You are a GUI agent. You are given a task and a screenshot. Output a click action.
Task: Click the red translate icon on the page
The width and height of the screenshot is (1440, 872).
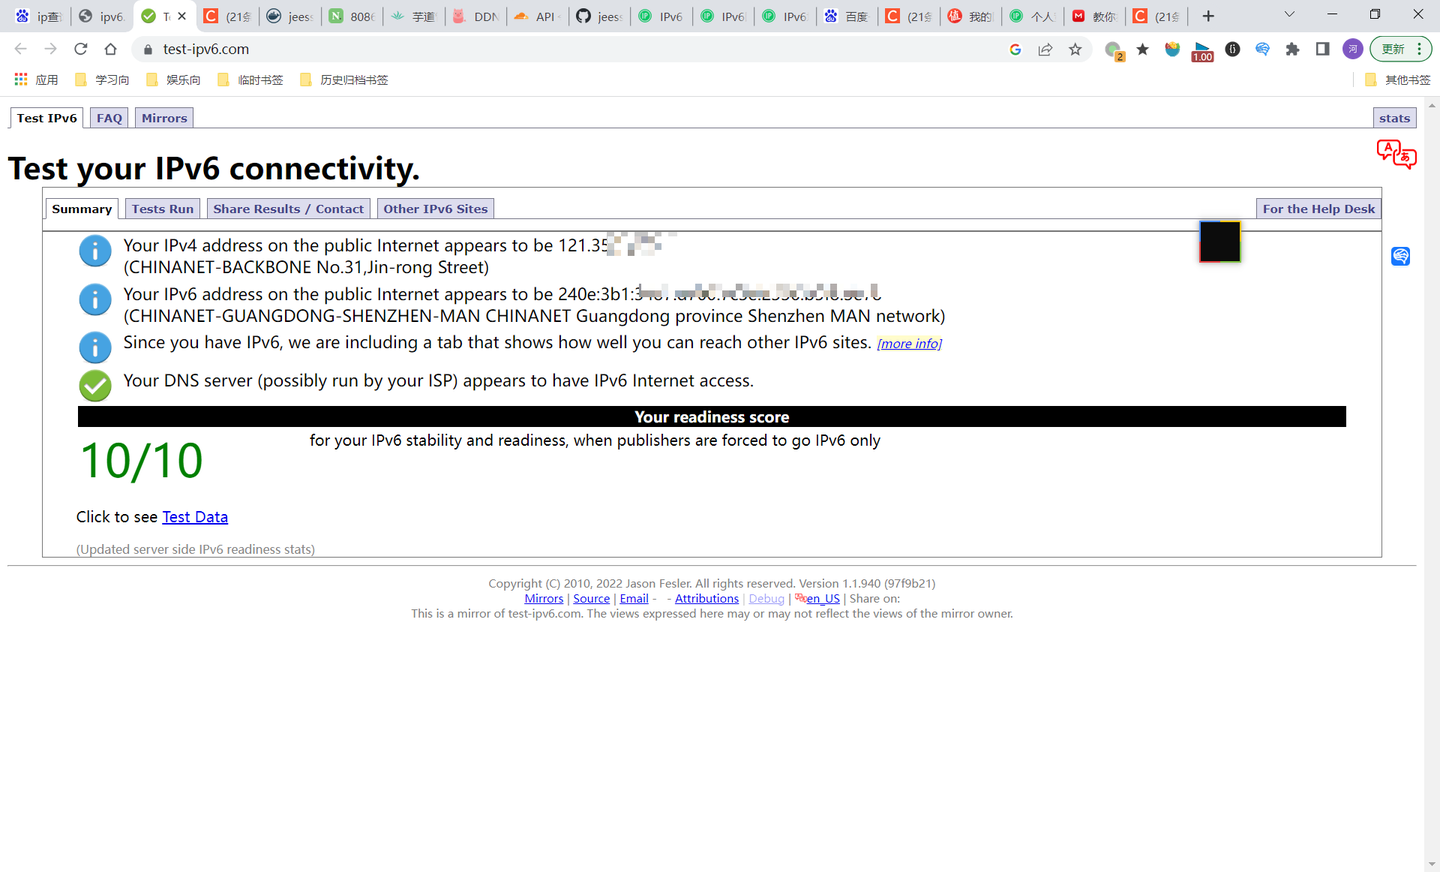pos(1396,154)
